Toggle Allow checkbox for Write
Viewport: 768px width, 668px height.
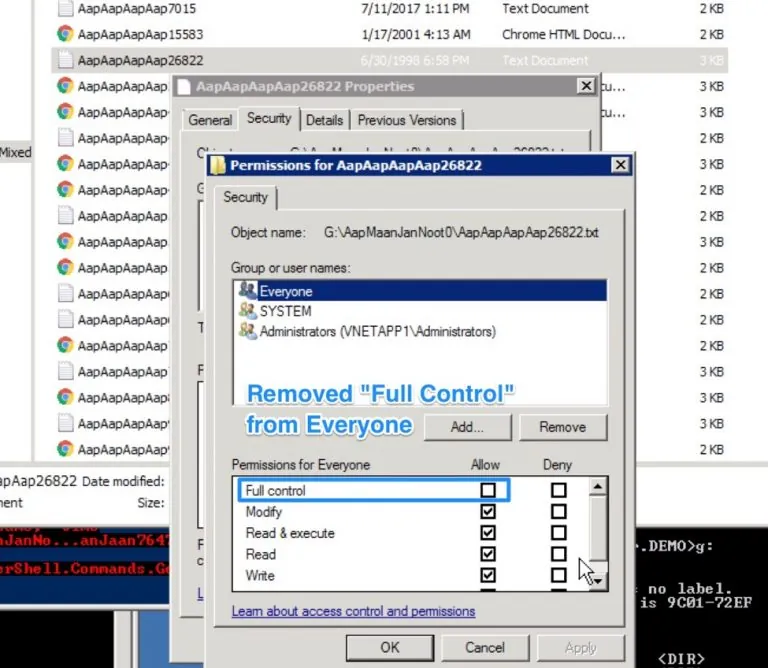[x=488, y=575]
